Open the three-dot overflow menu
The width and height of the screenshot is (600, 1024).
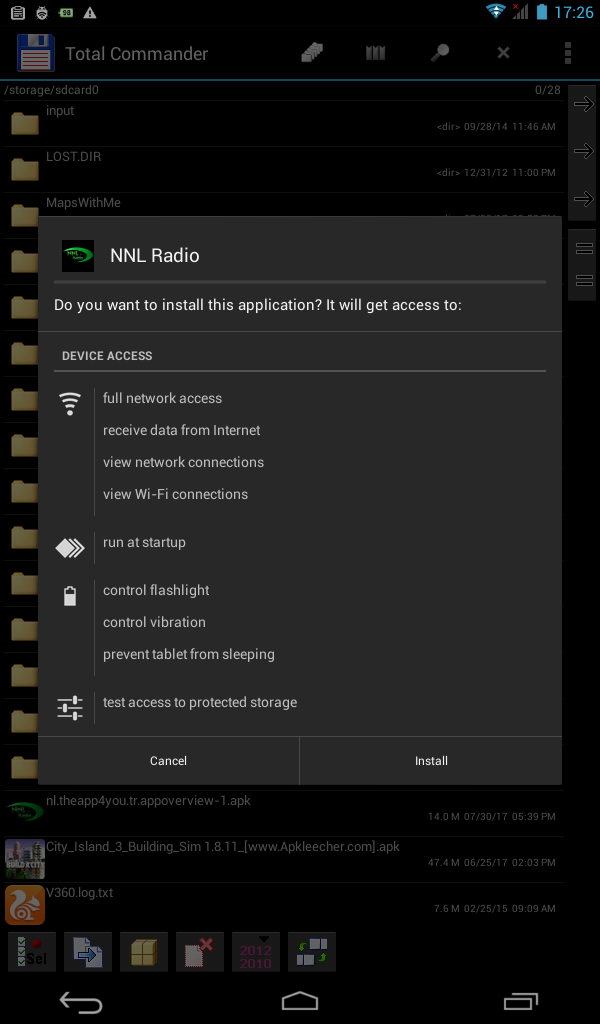tap(568, 53)
